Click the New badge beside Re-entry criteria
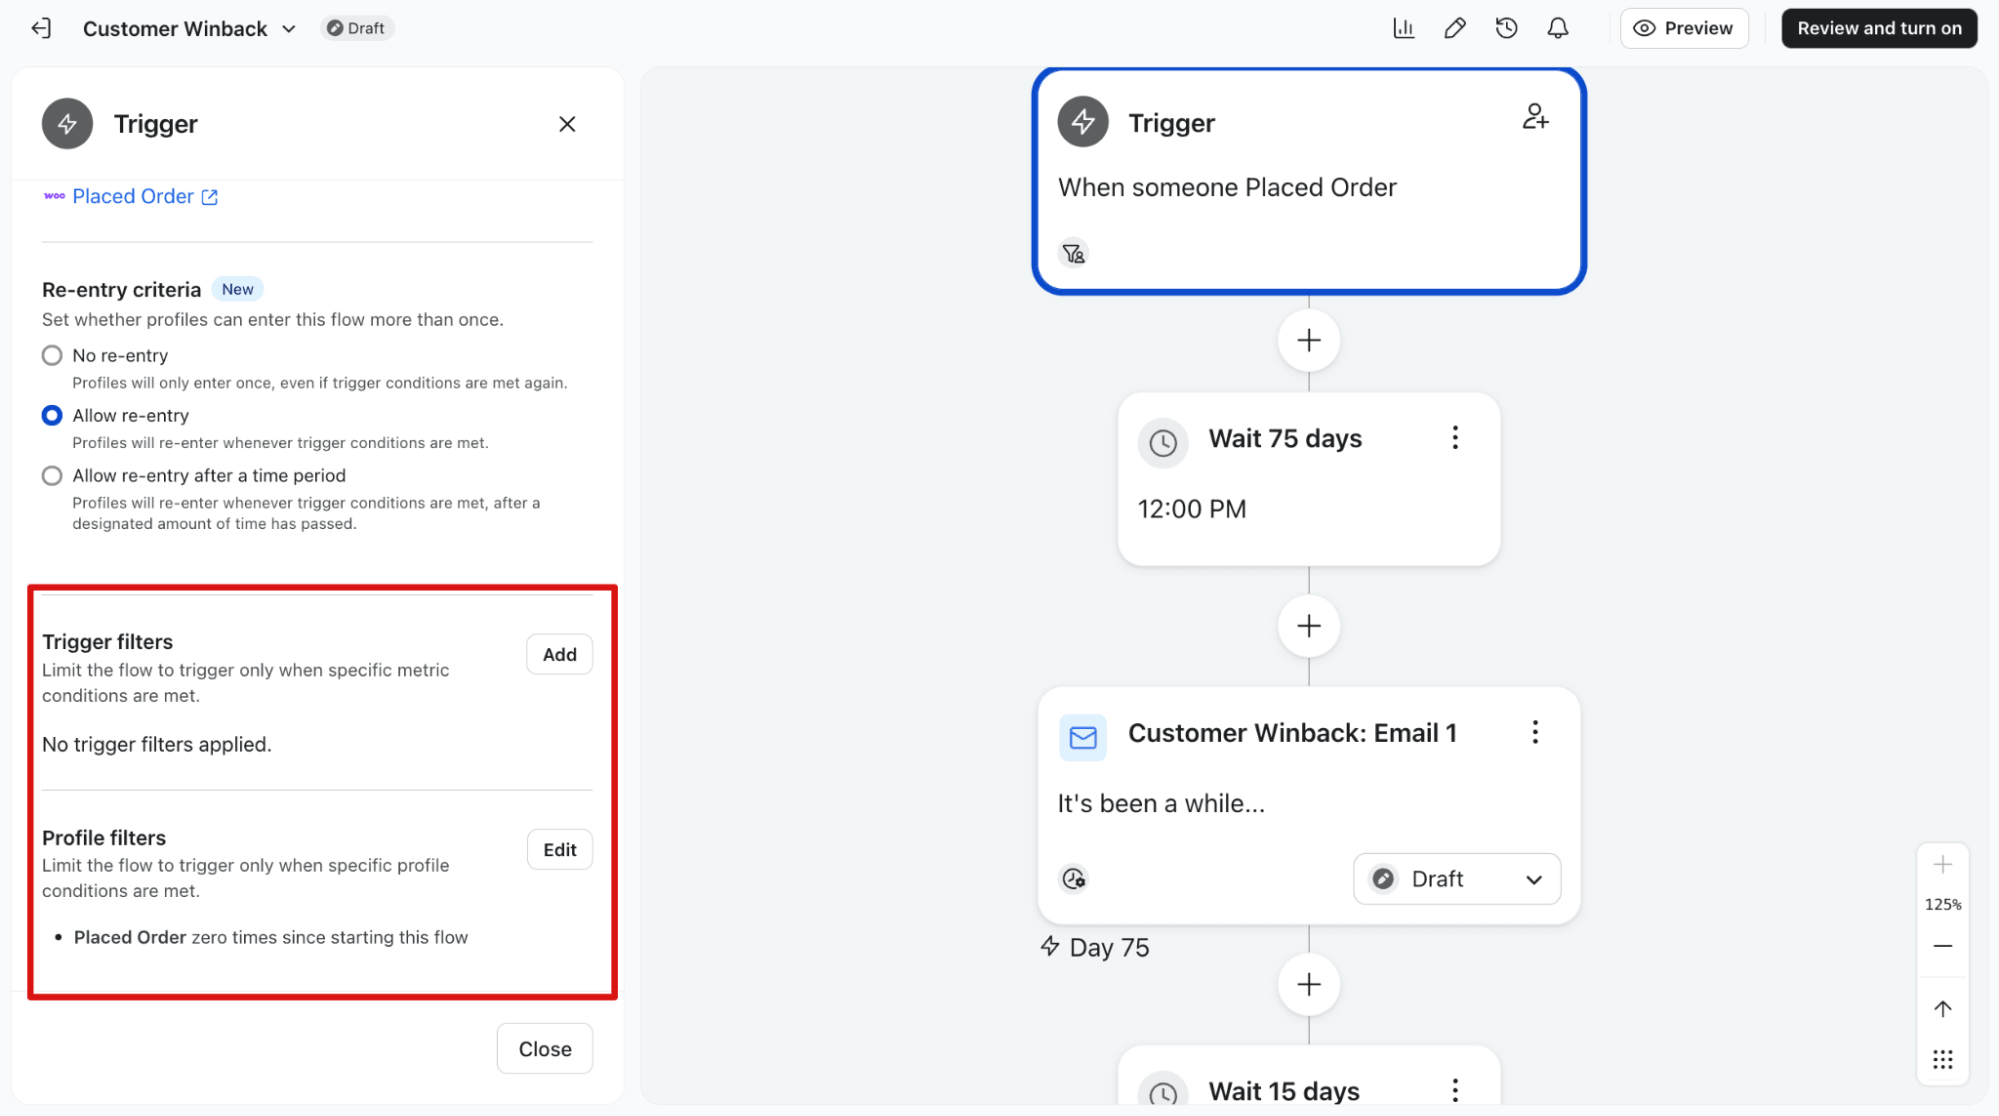Image resolution: width=1999 pixels, height=1116 pixels. click(238, 289)
